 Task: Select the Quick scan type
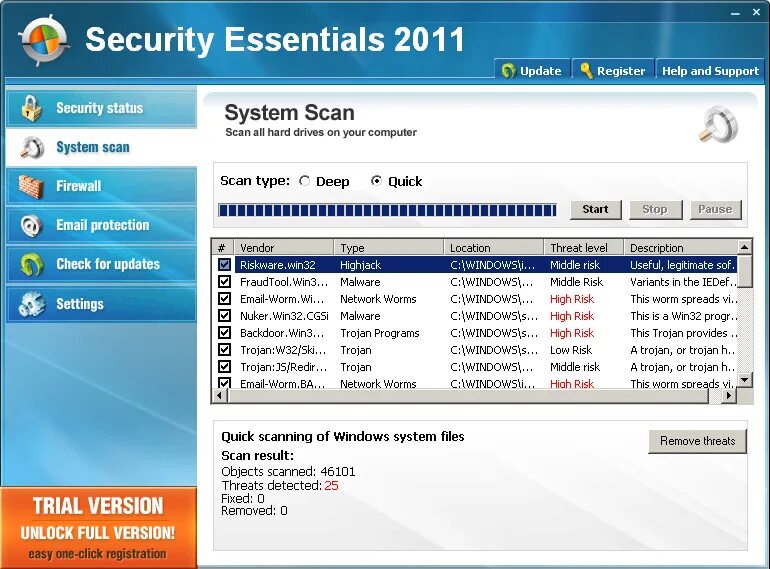[x=376, y=181]
